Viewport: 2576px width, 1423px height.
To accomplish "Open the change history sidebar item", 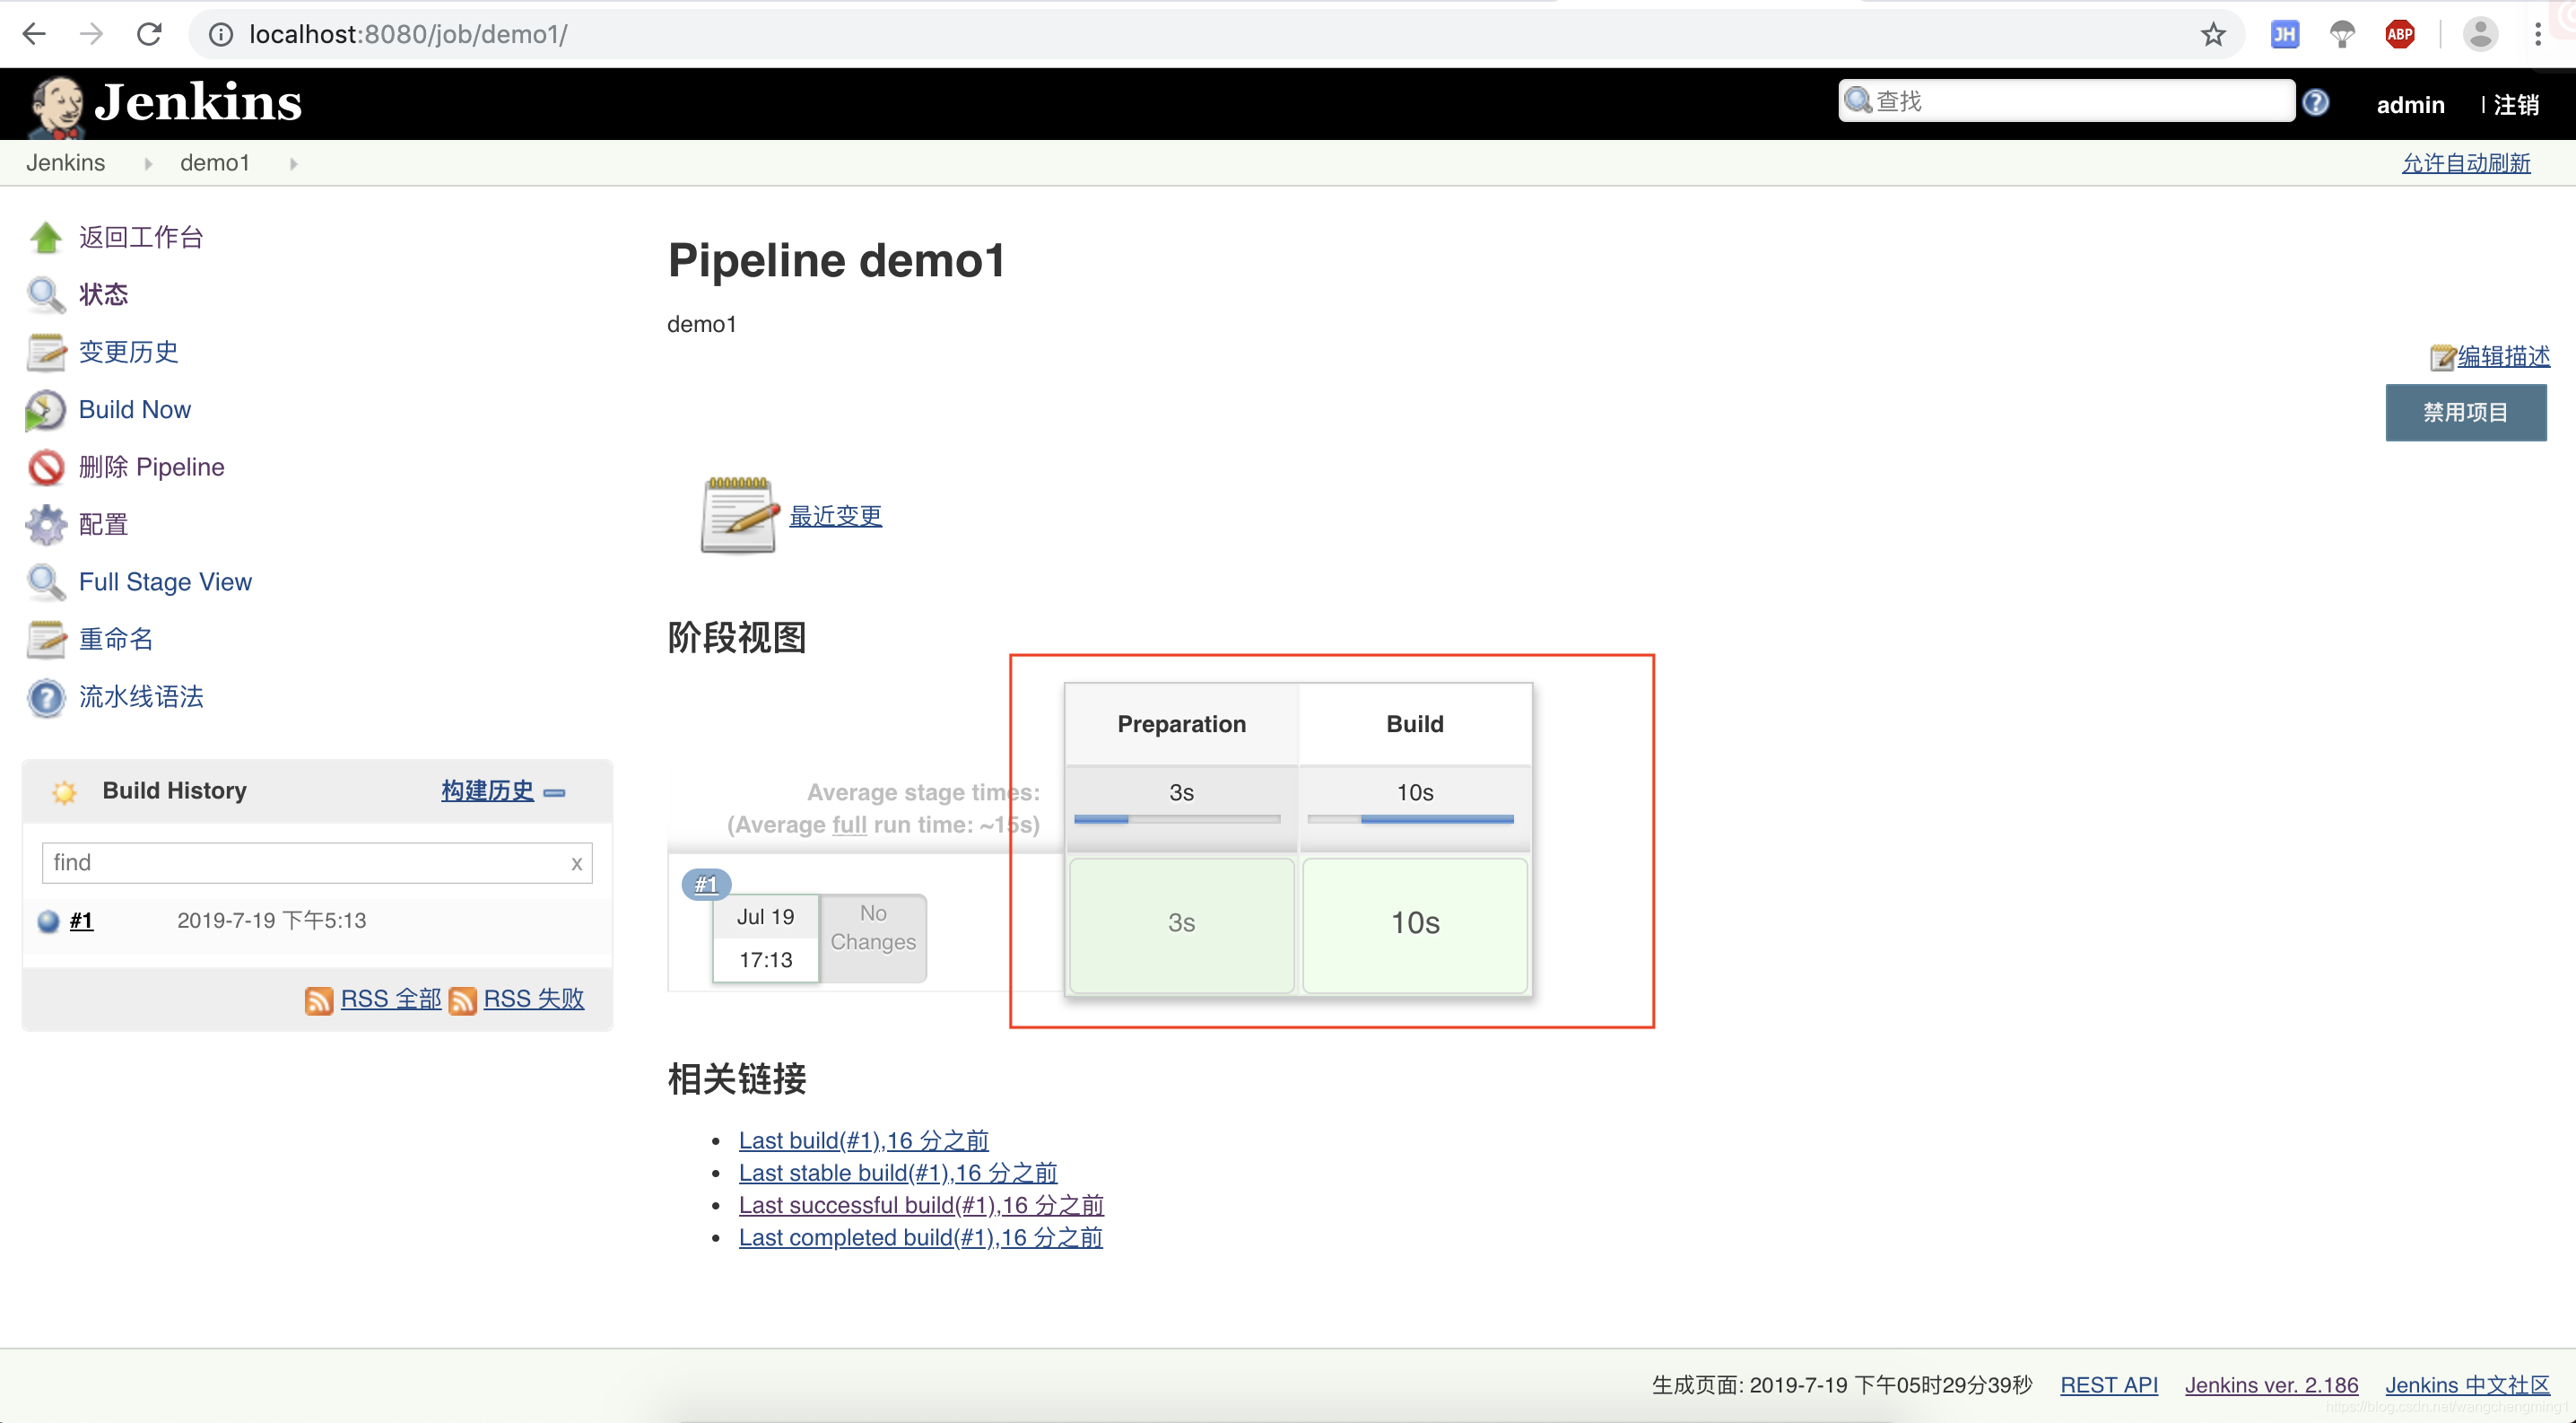I will (x=128, y=352).
